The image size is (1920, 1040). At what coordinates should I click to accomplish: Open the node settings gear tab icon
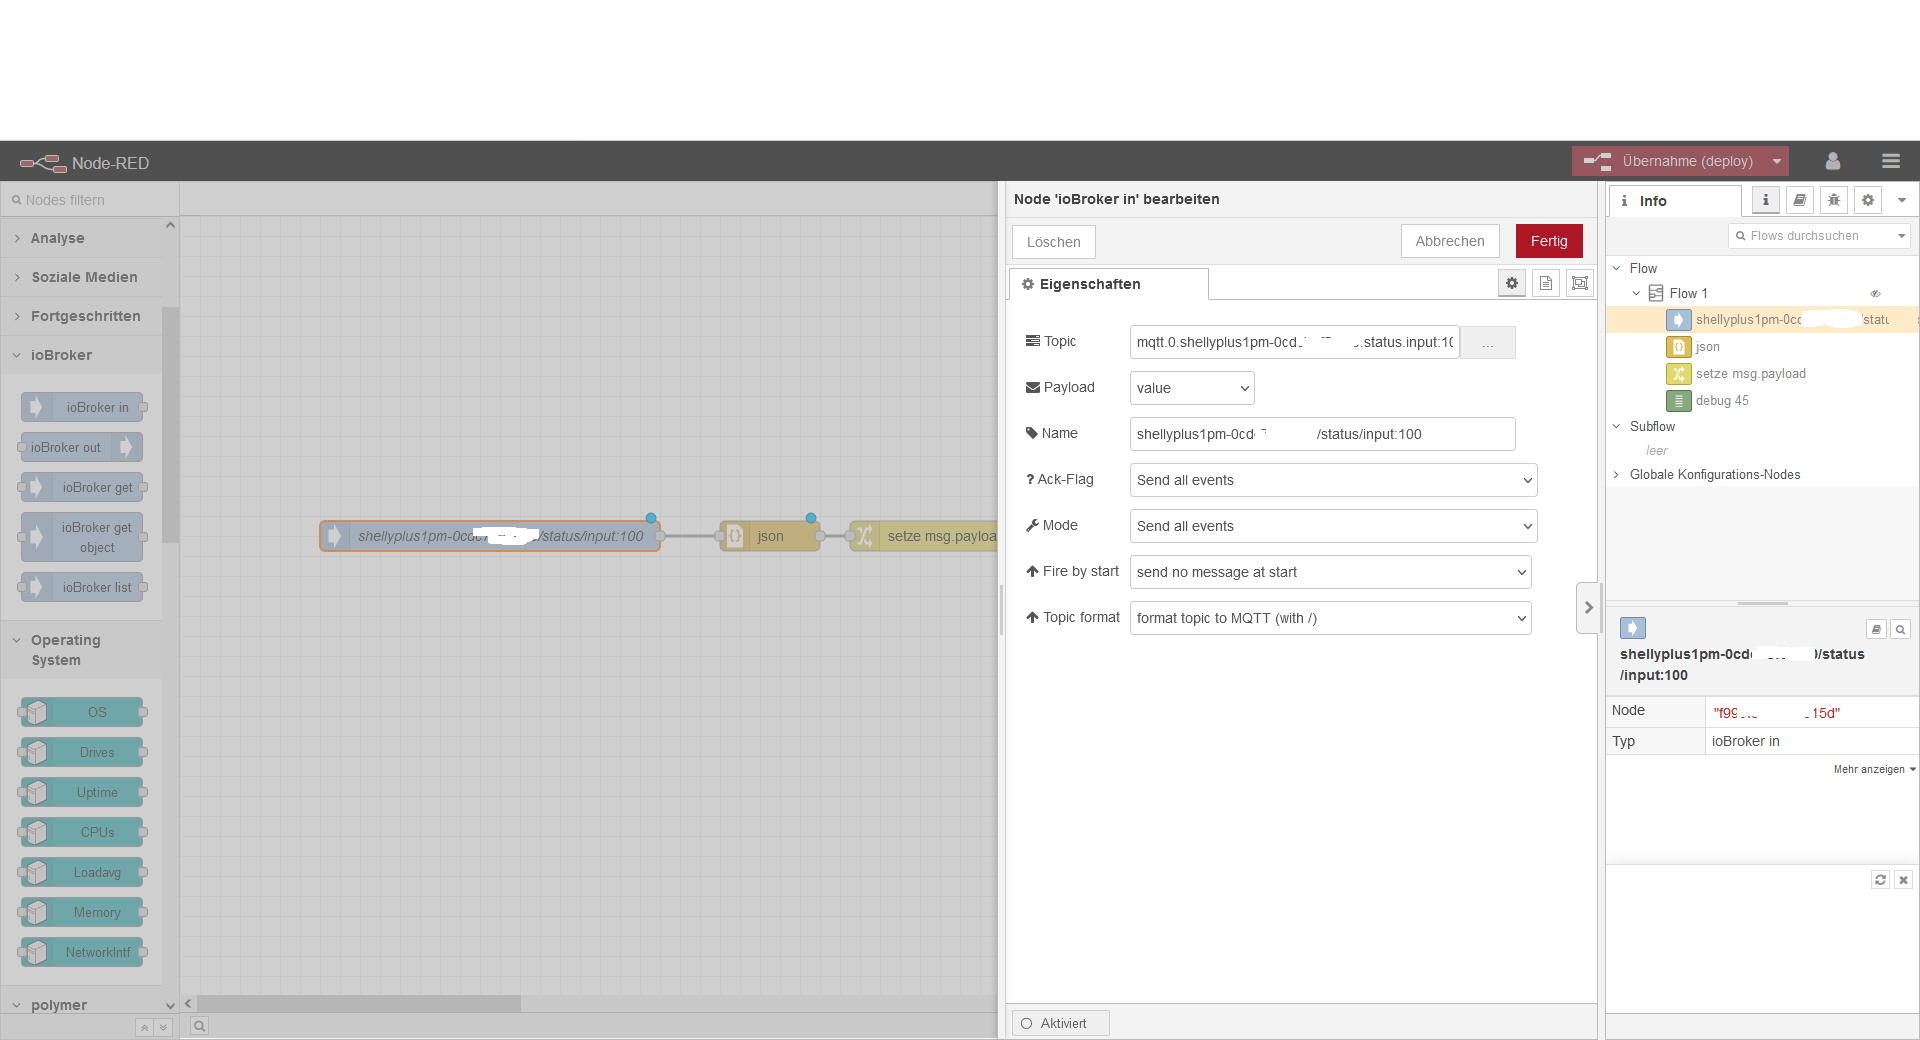click(x=1512, y=283)
